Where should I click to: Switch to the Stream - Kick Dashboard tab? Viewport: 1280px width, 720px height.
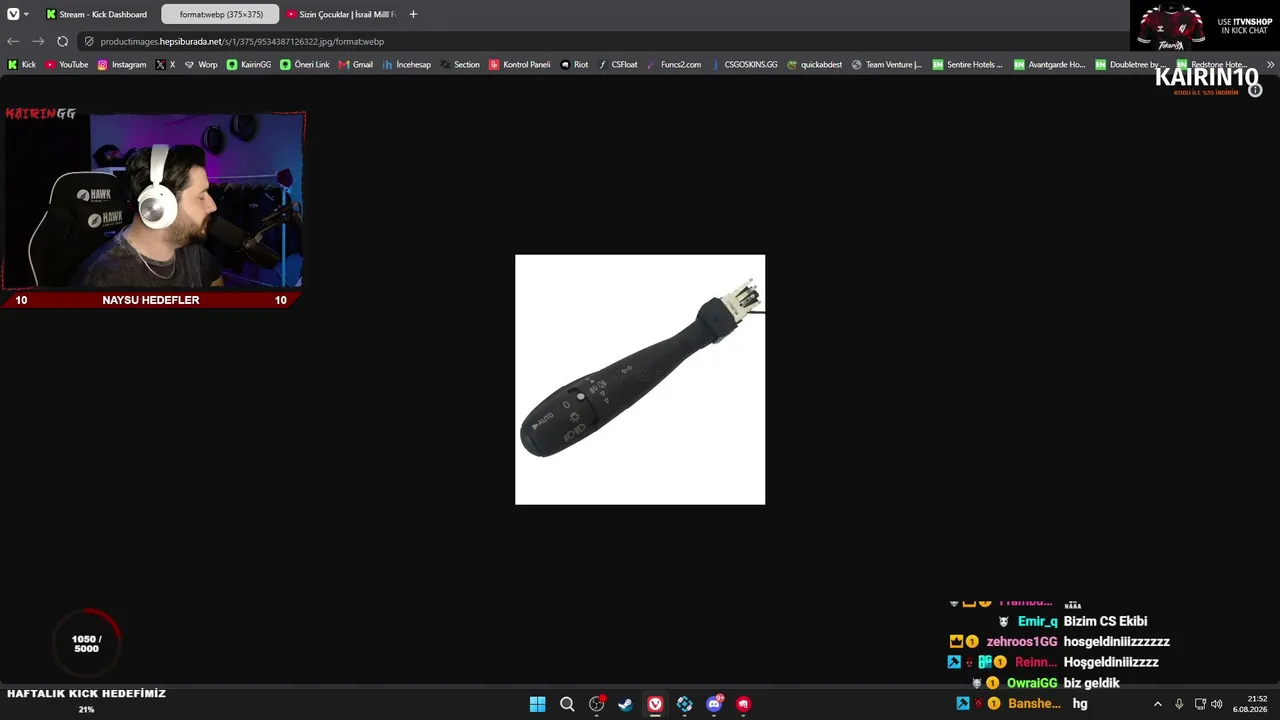tap(96, 14)
